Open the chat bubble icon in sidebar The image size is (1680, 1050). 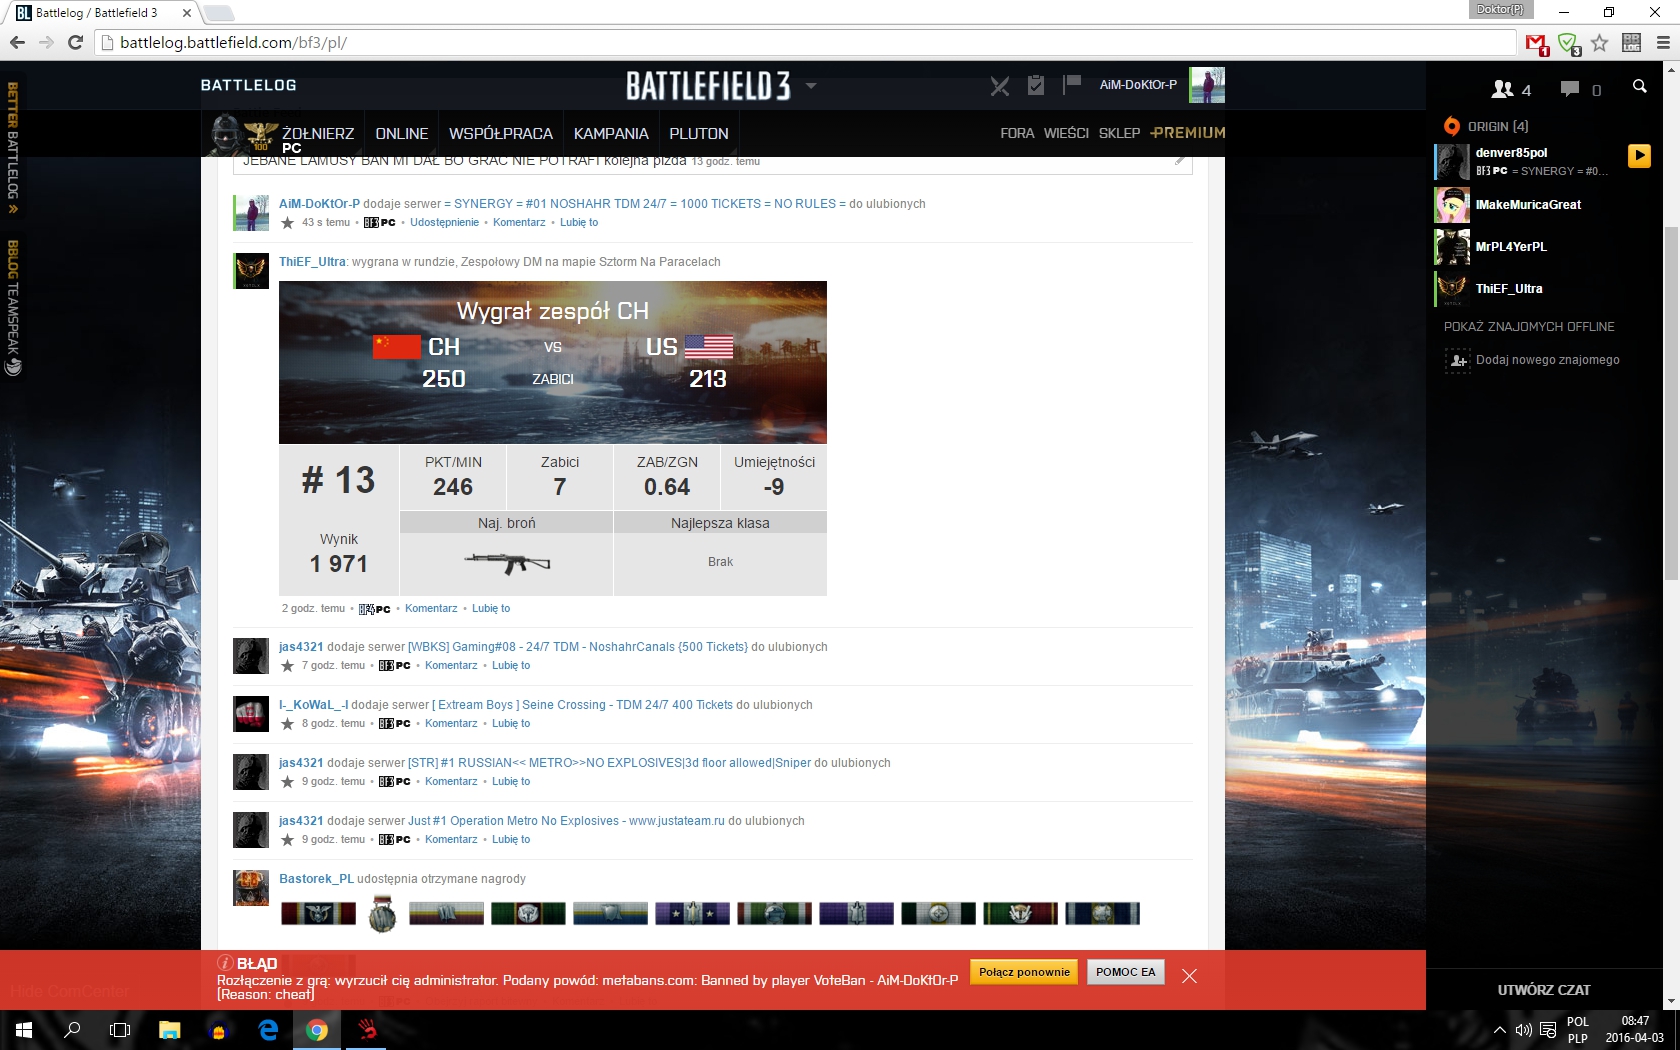tap(1570, 89)
